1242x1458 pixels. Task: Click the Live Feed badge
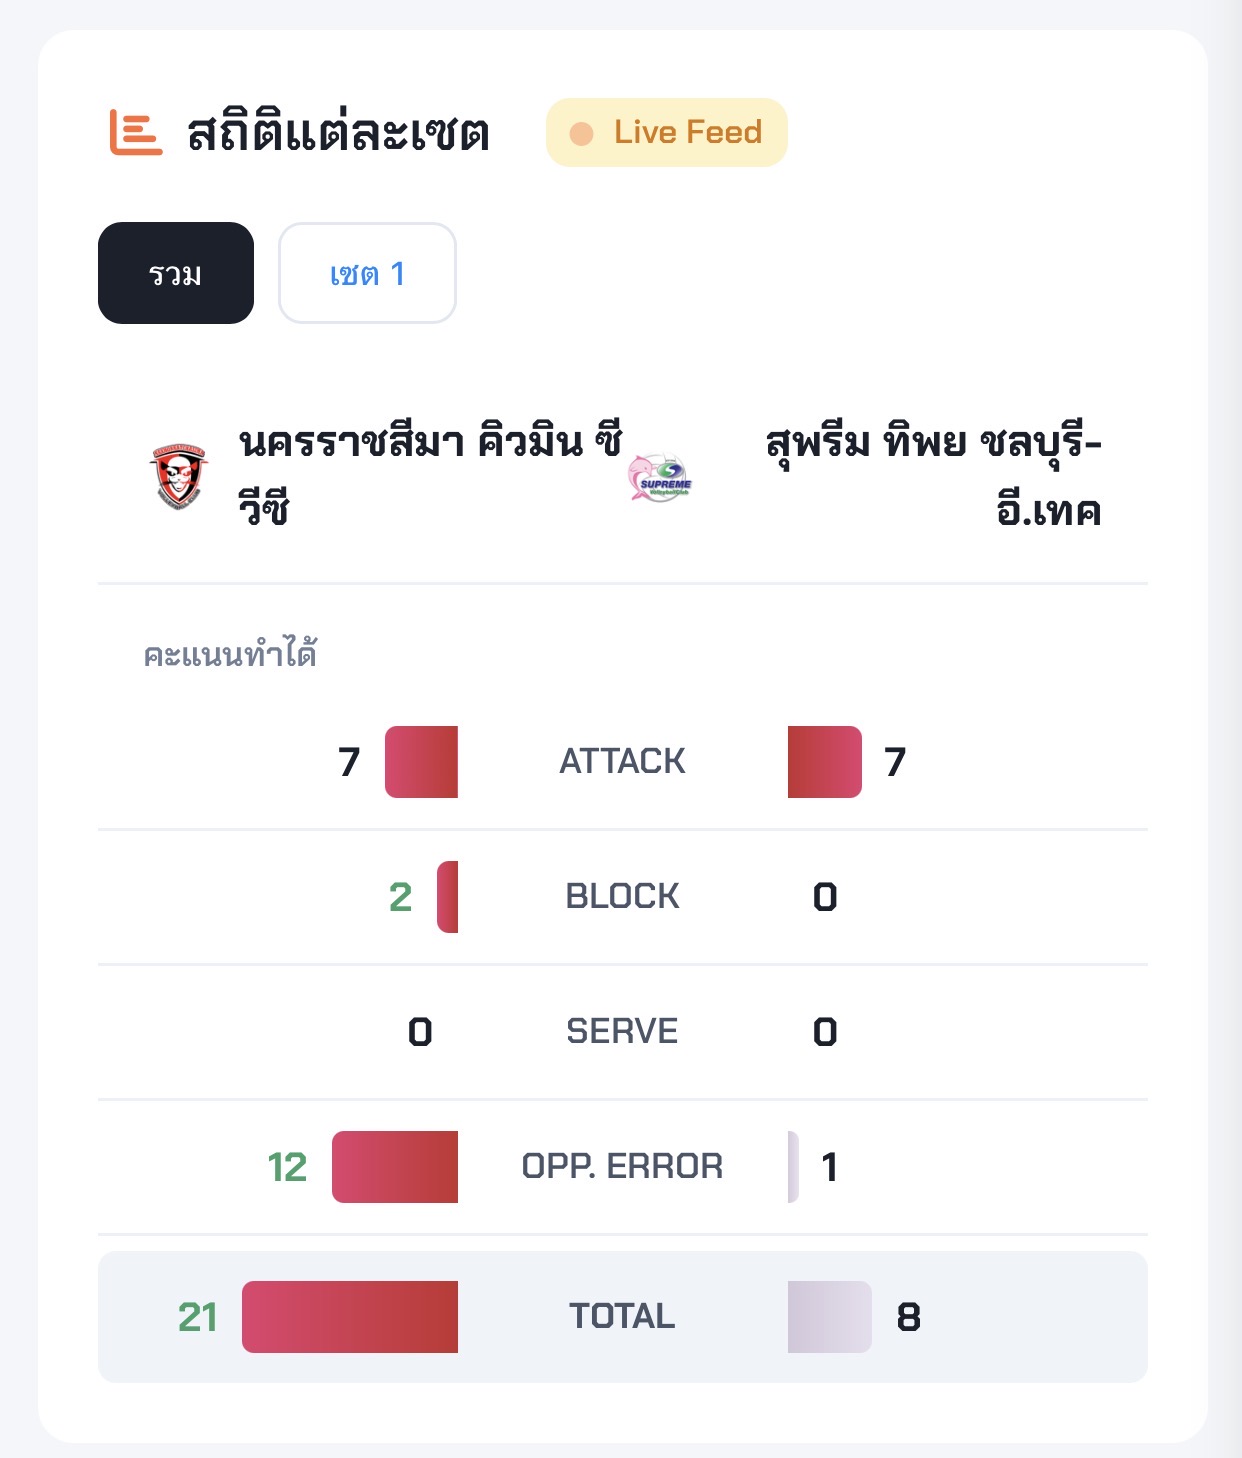coord(667,132)
